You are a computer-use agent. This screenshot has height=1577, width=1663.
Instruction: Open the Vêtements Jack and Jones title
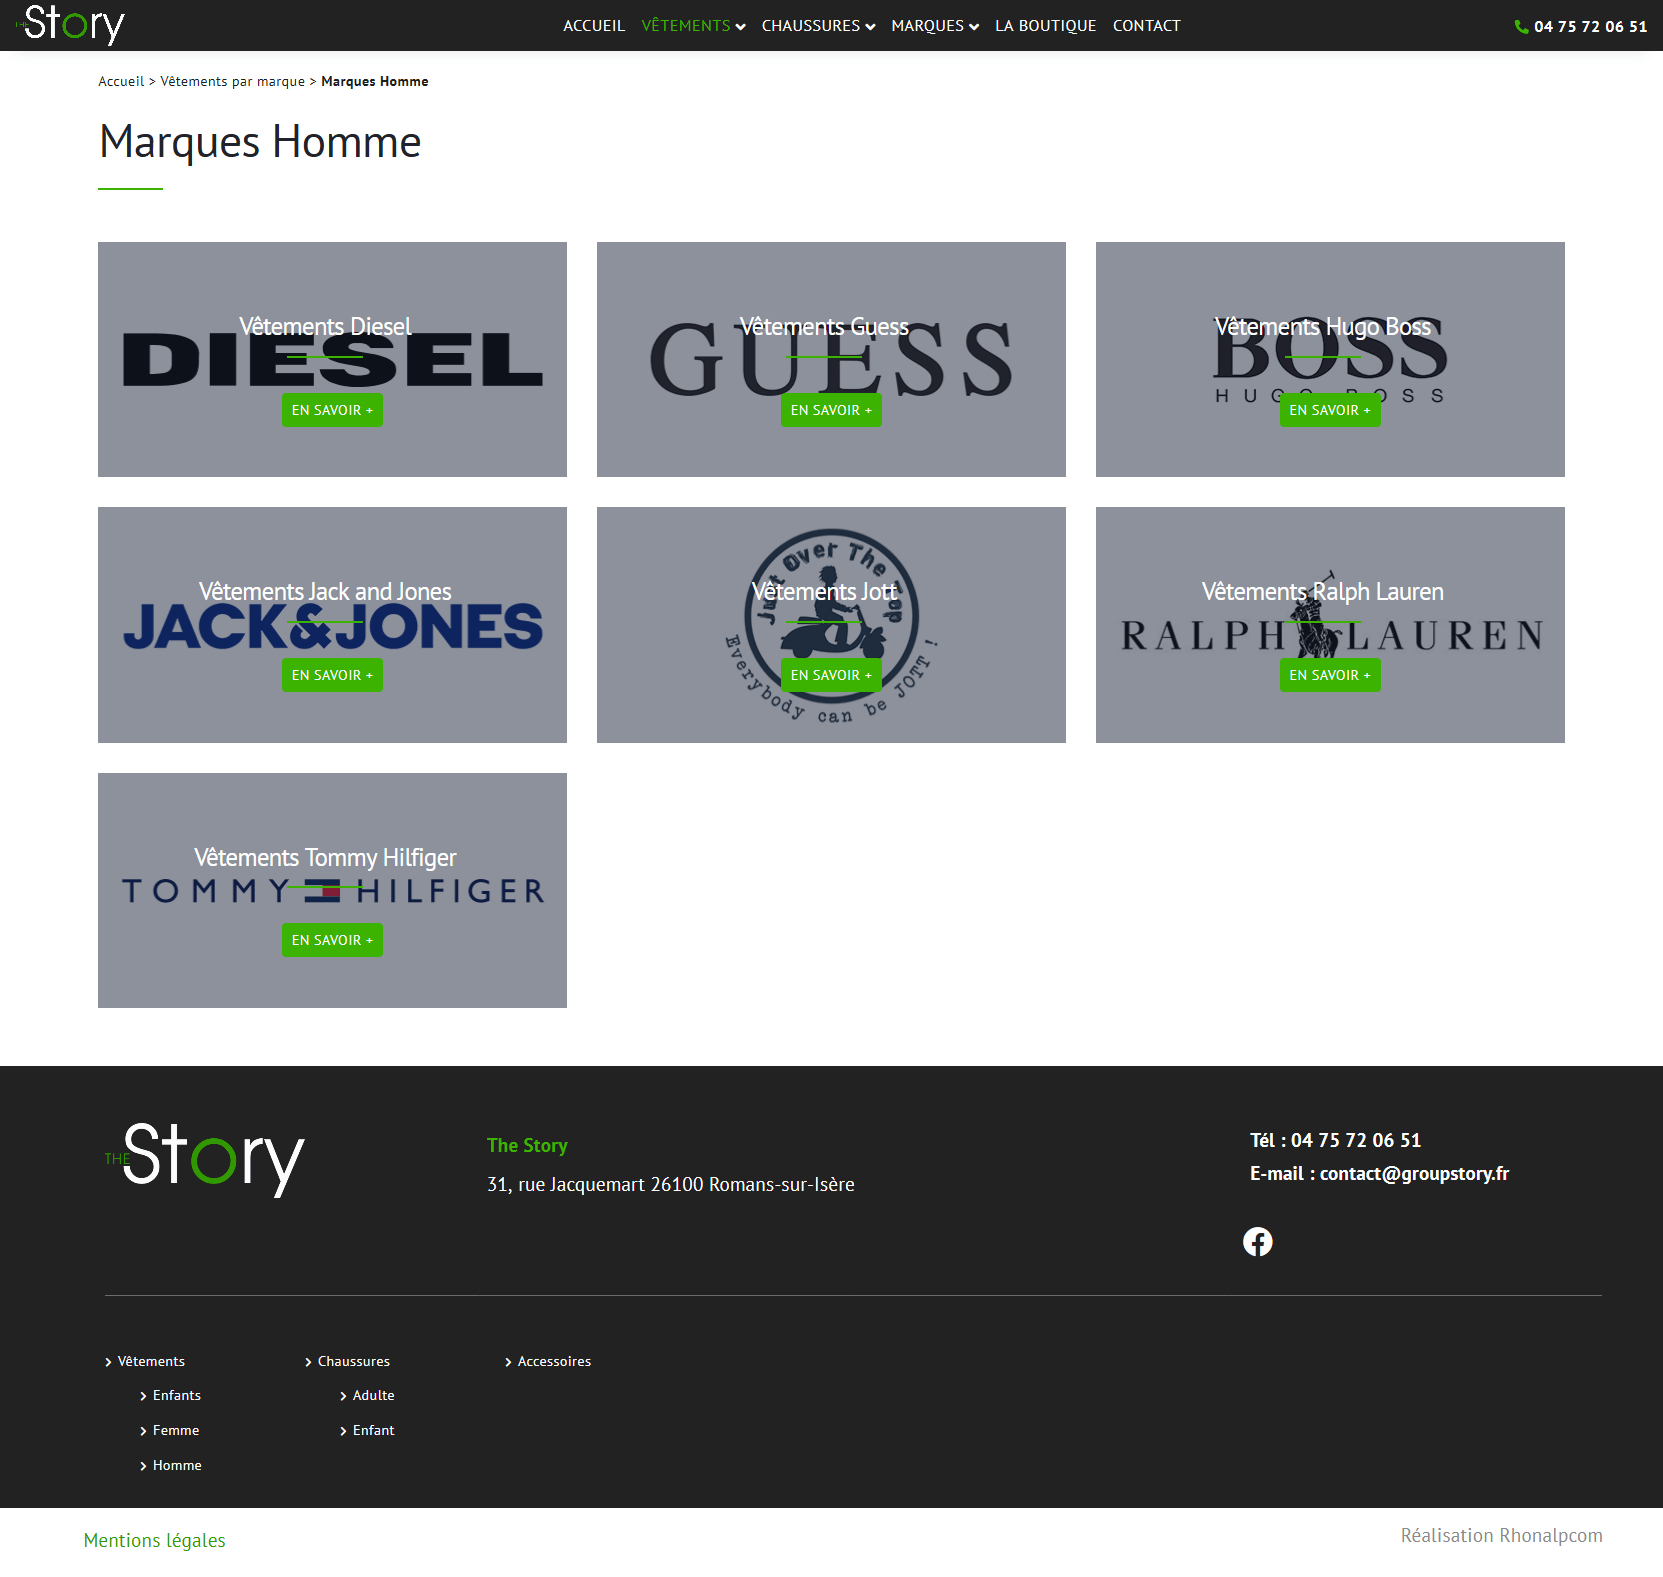325,592
